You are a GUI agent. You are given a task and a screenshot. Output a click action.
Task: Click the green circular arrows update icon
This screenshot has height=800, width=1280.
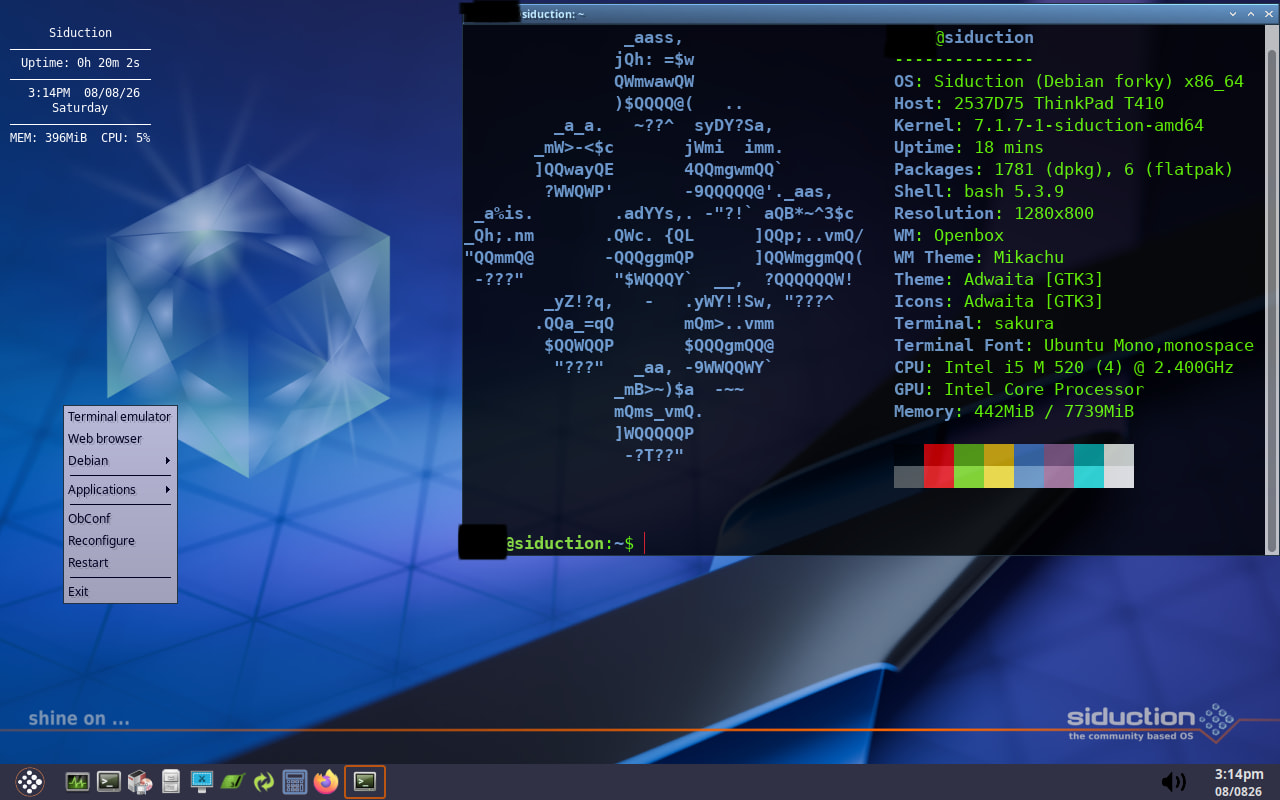(x=264, y=782)
